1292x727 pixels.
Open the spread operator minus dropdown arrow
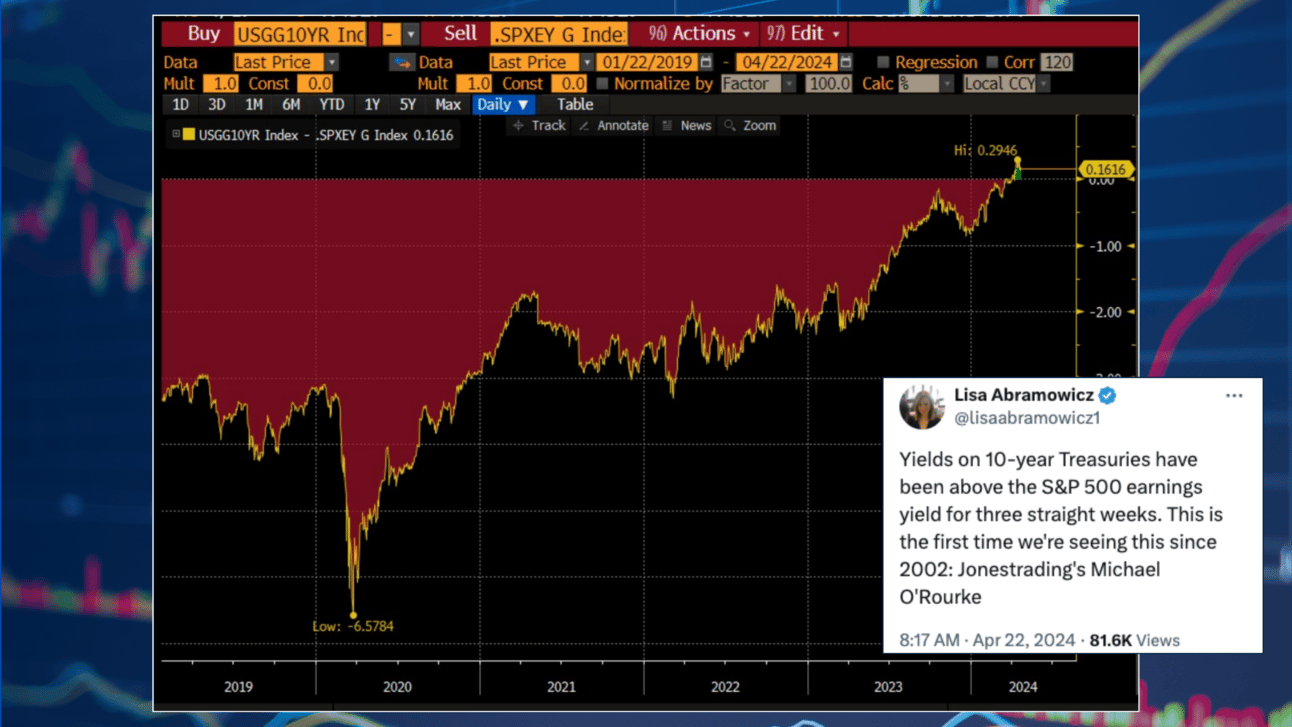(411, 35)
